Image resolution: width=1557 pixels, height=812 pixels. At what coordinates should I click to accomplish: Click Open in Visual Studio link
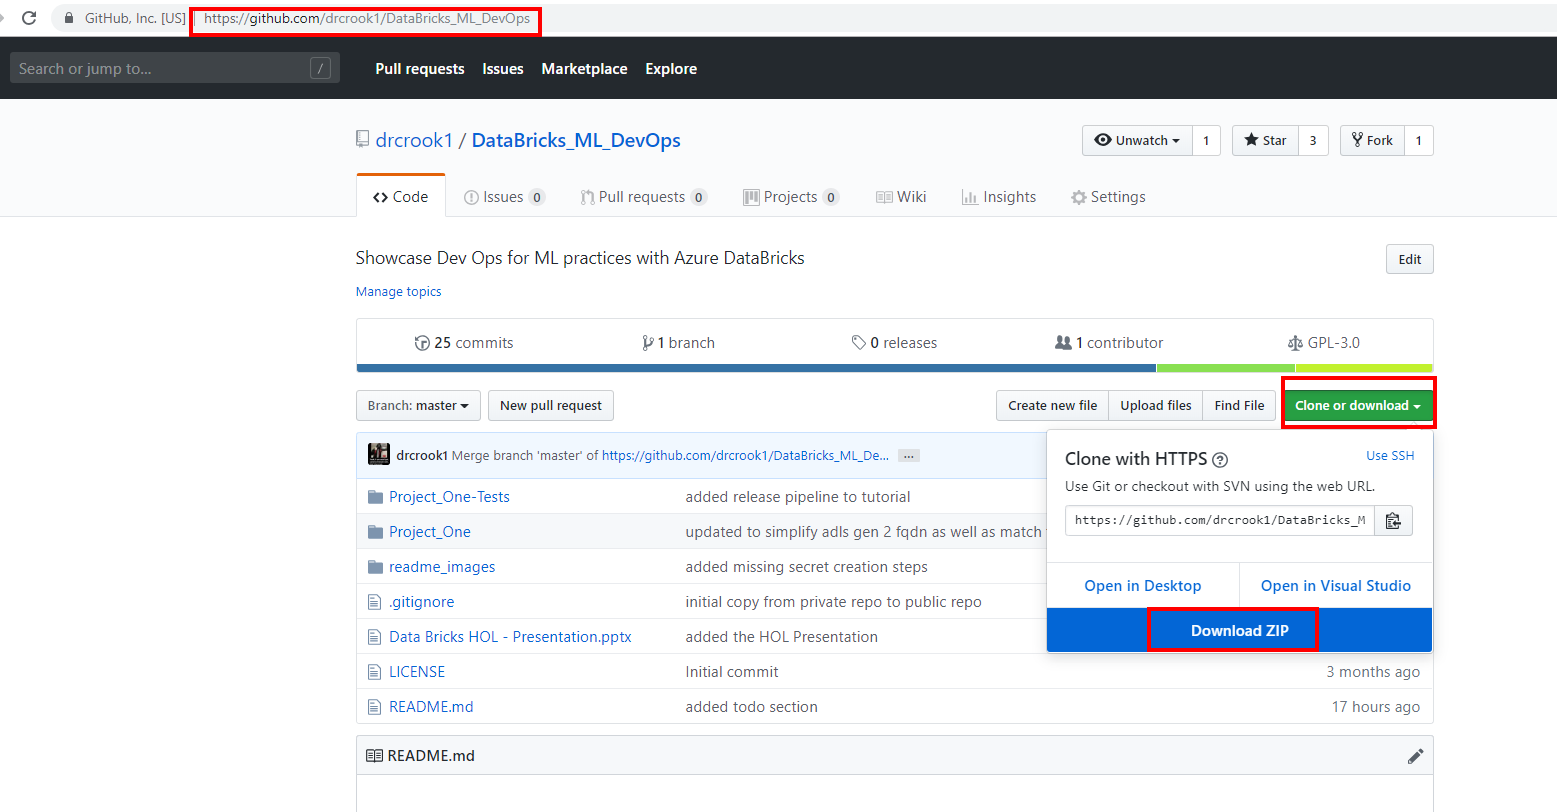tap(1336, 586)
